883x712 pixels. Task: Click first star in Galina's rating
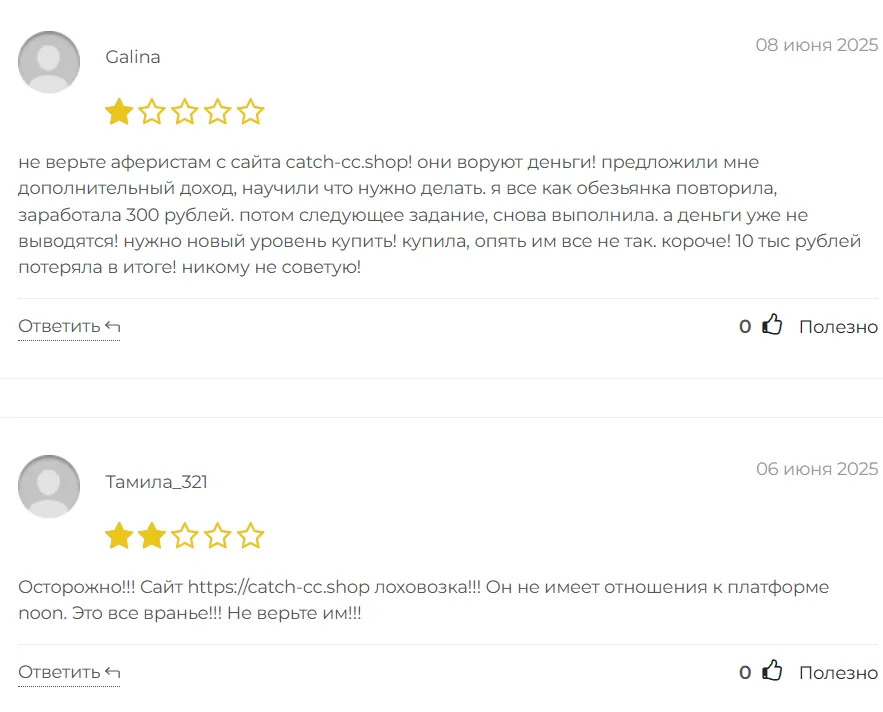[119, 112]
